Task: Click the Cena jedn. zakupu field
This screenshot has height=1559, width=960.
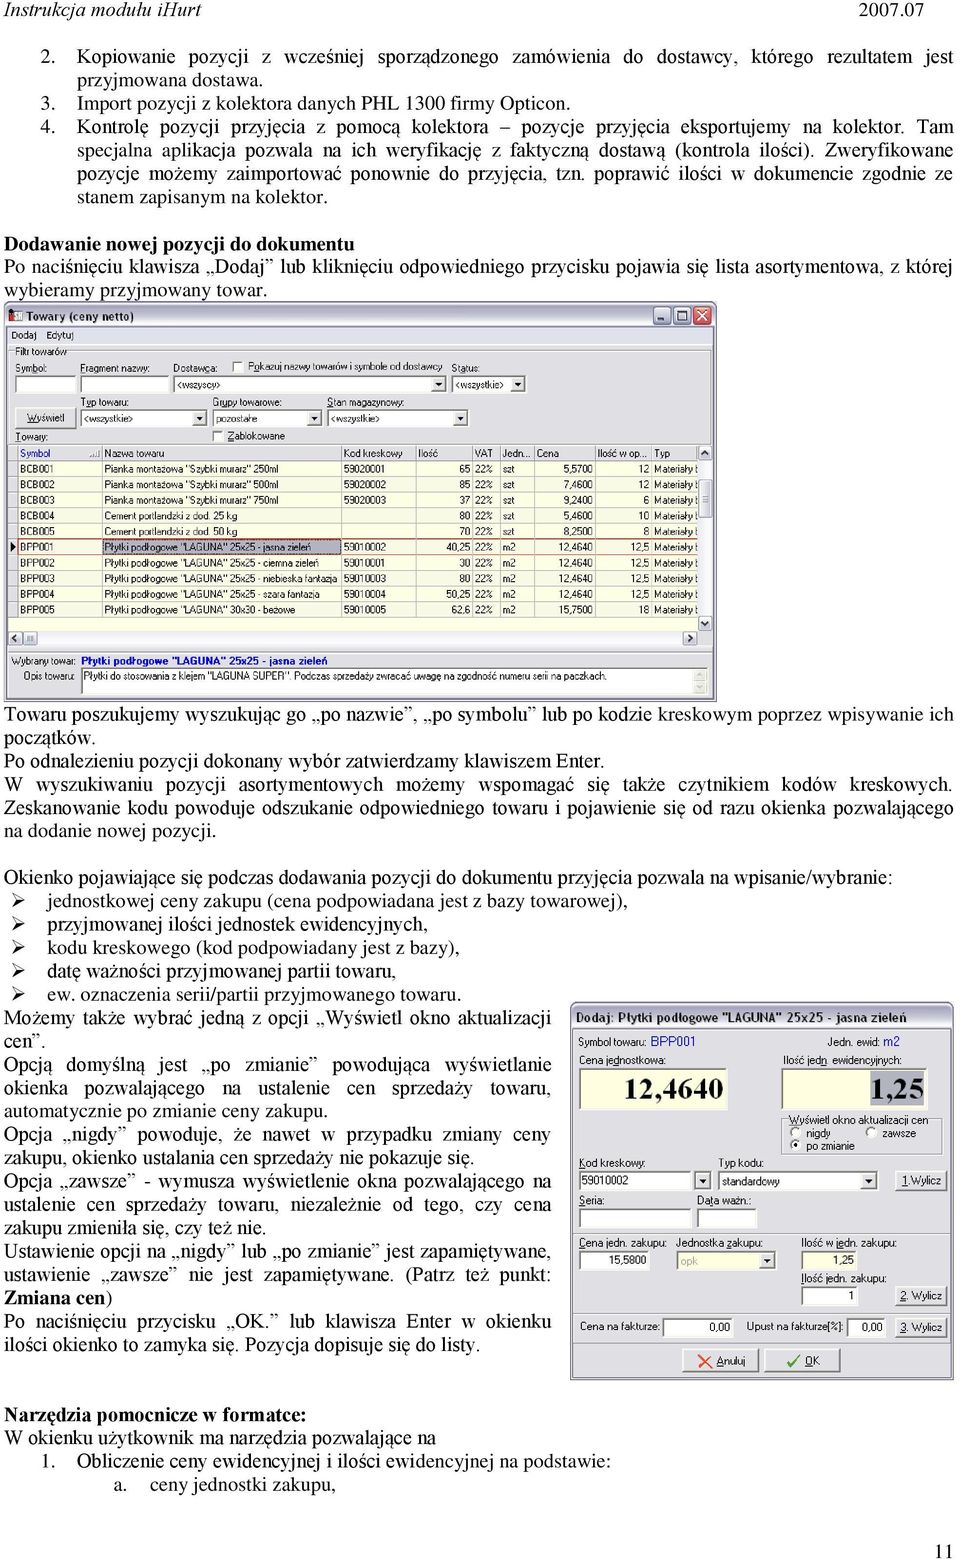Action: tap(615, 1260)
